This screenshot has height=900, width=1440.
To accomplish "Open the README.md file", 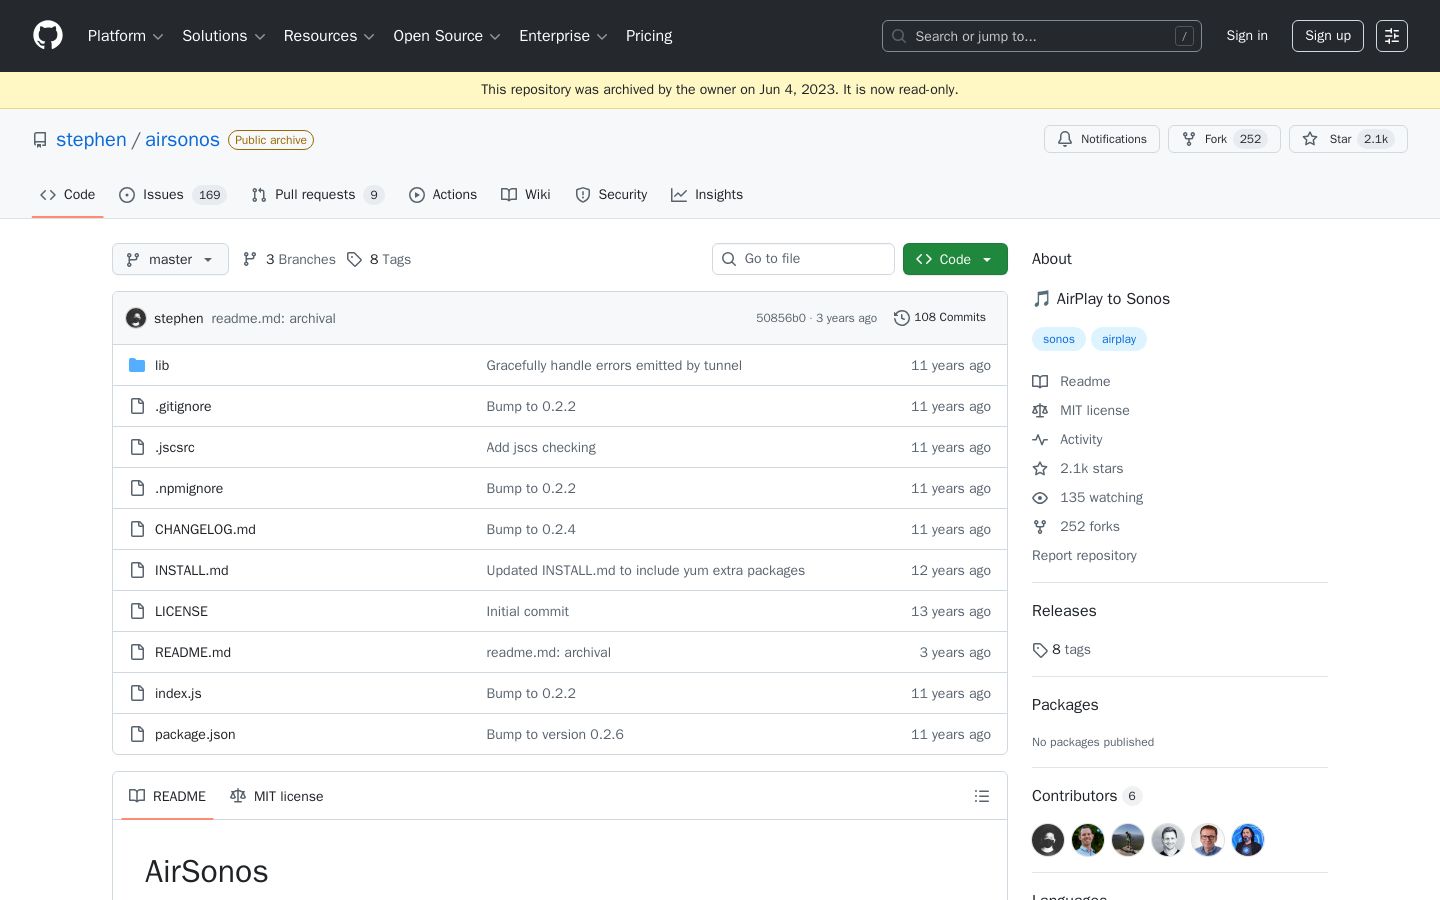I will tap(193, 652).
